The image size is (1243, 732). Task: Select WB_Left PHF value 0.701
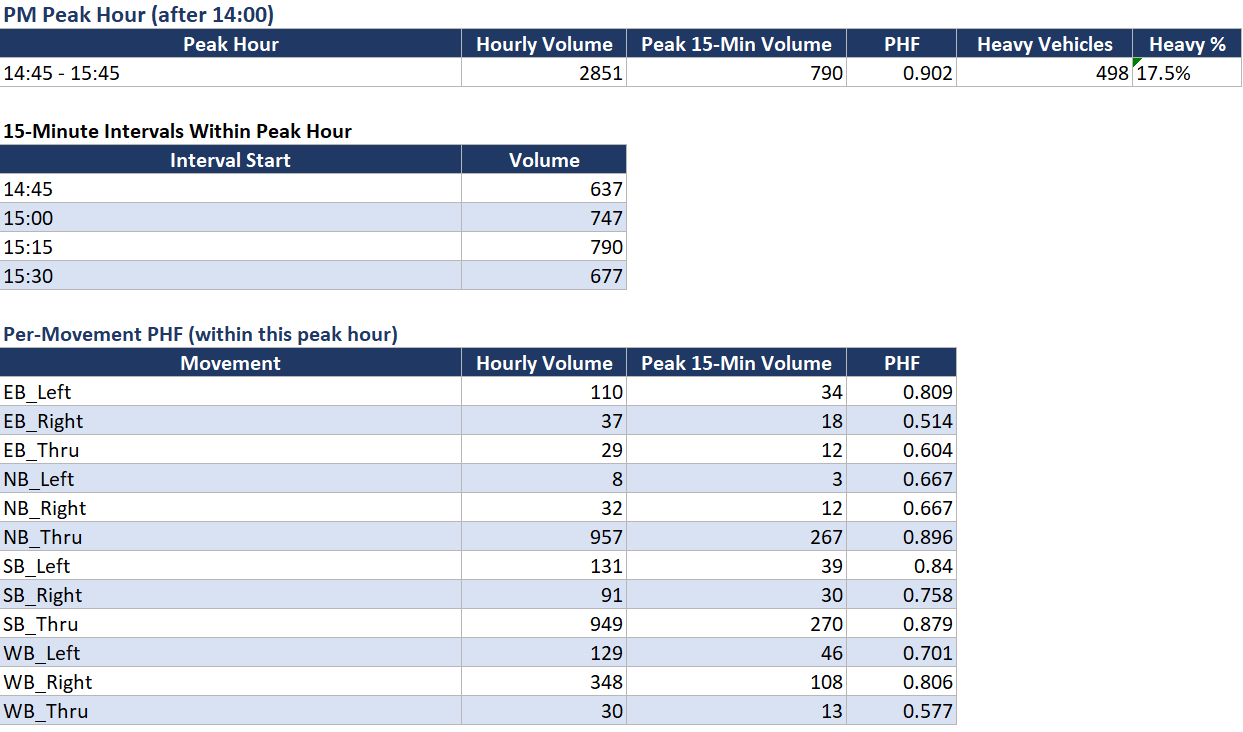coord(901,653)
